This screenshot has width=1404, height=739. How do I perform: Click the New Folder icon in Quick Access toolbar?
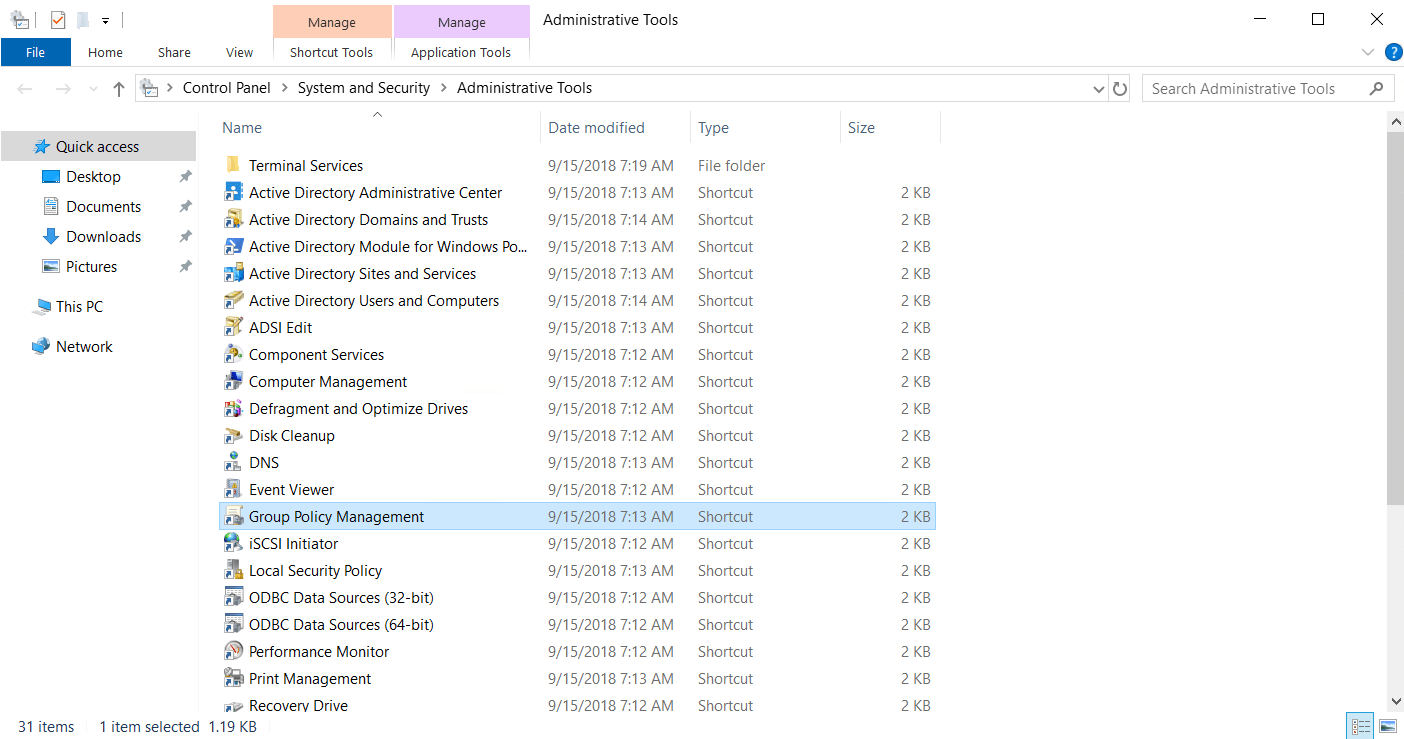(x=83, y=20)
